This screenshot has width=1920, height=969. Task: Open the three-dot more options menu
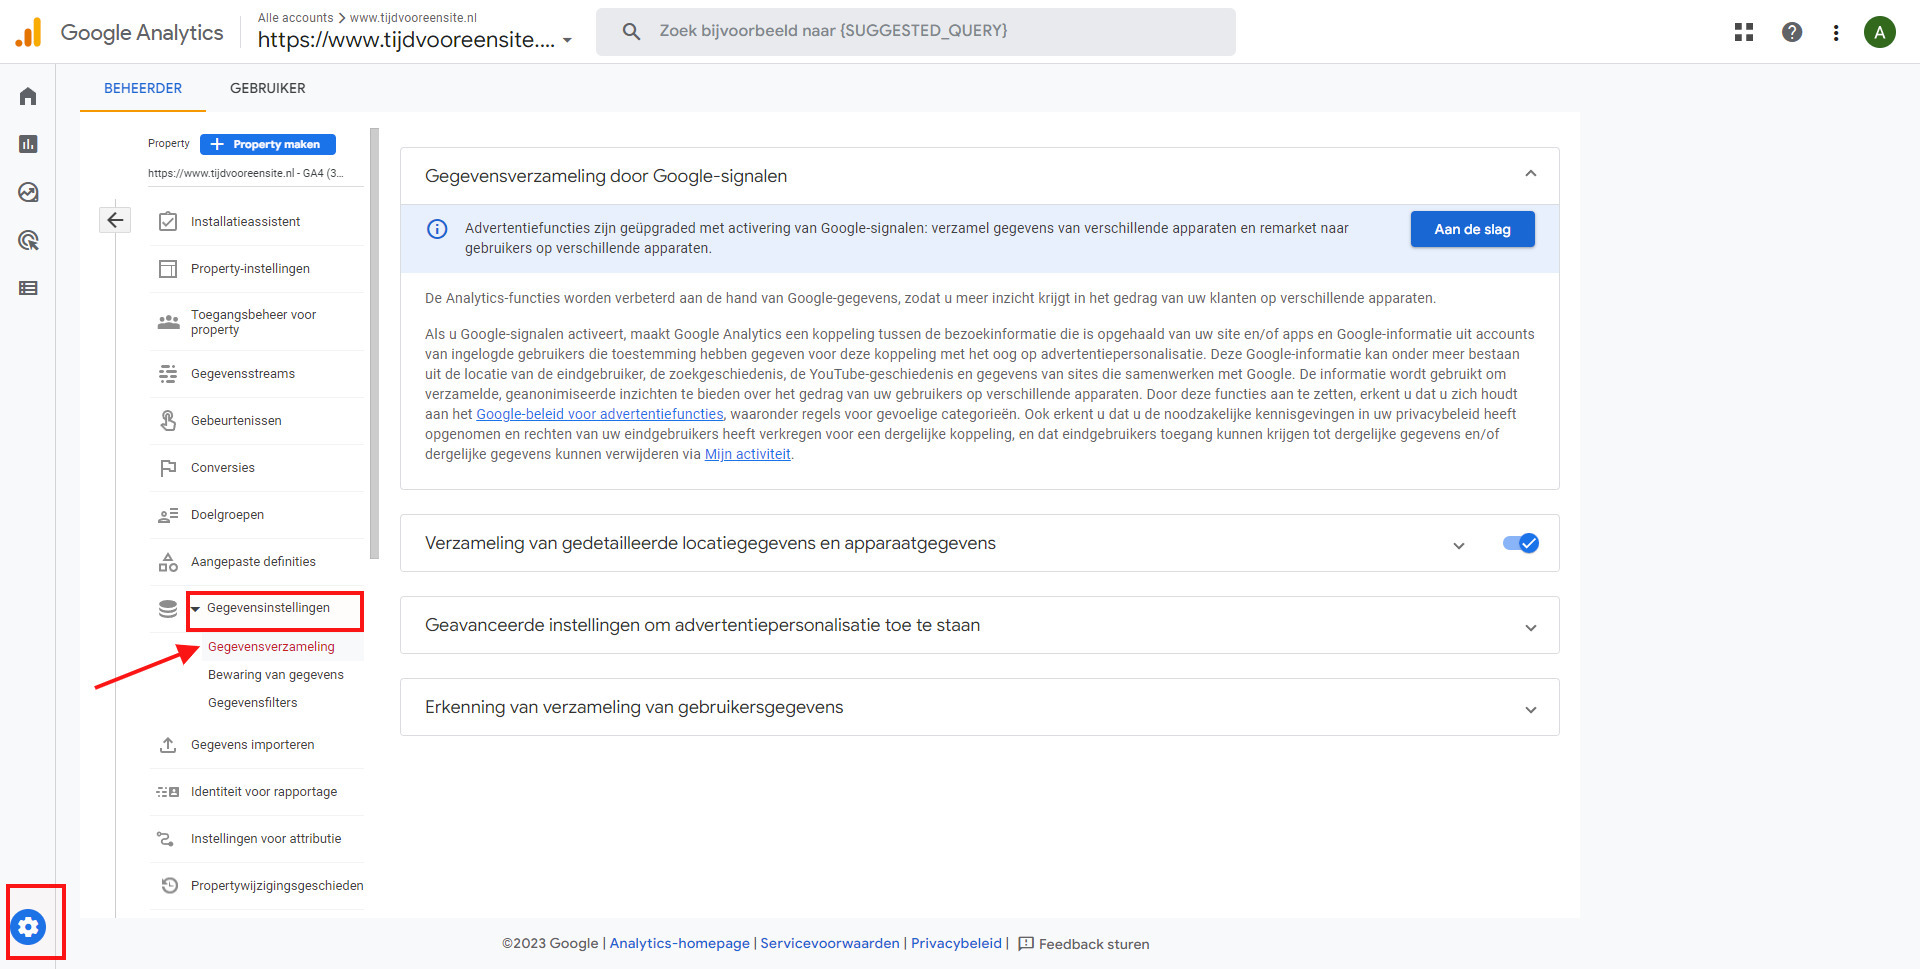click(1836, 32)
